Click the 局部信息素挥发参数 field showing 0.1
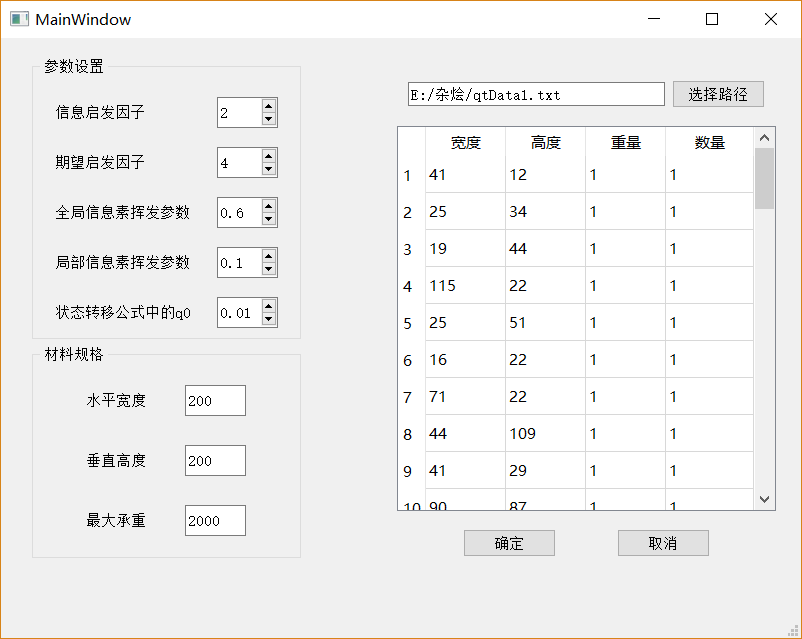 click(x=240, y=263)
